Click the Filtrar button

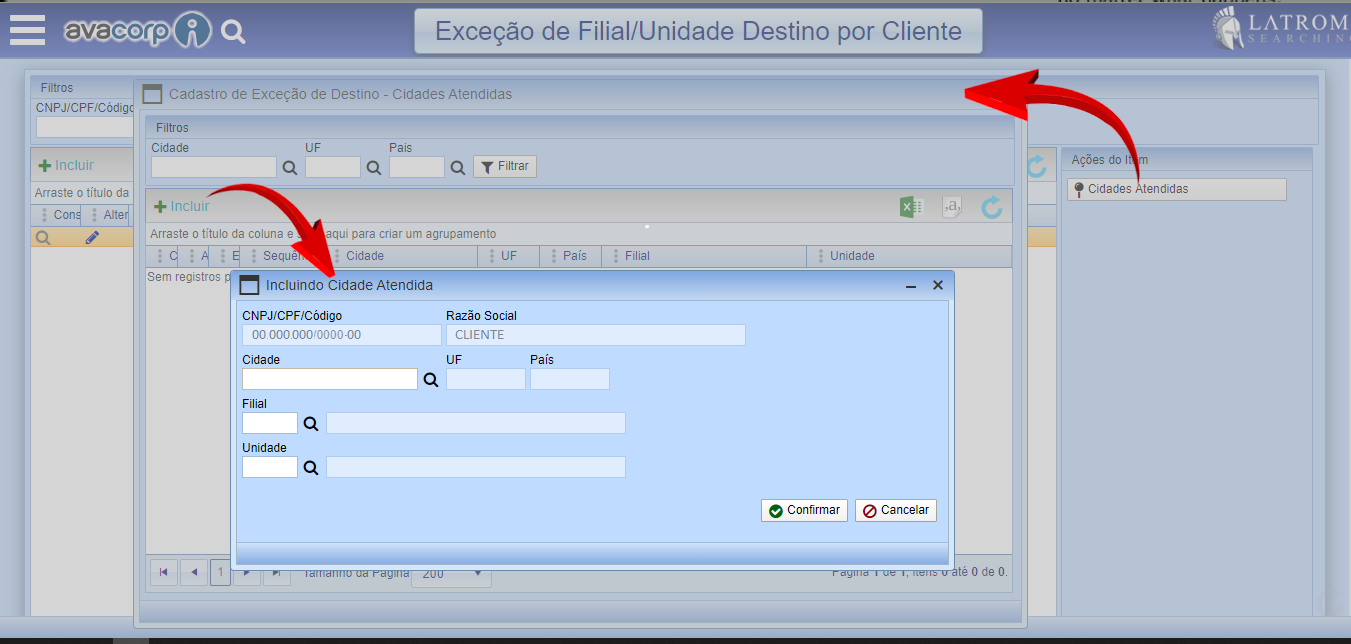tap(505, 166)
